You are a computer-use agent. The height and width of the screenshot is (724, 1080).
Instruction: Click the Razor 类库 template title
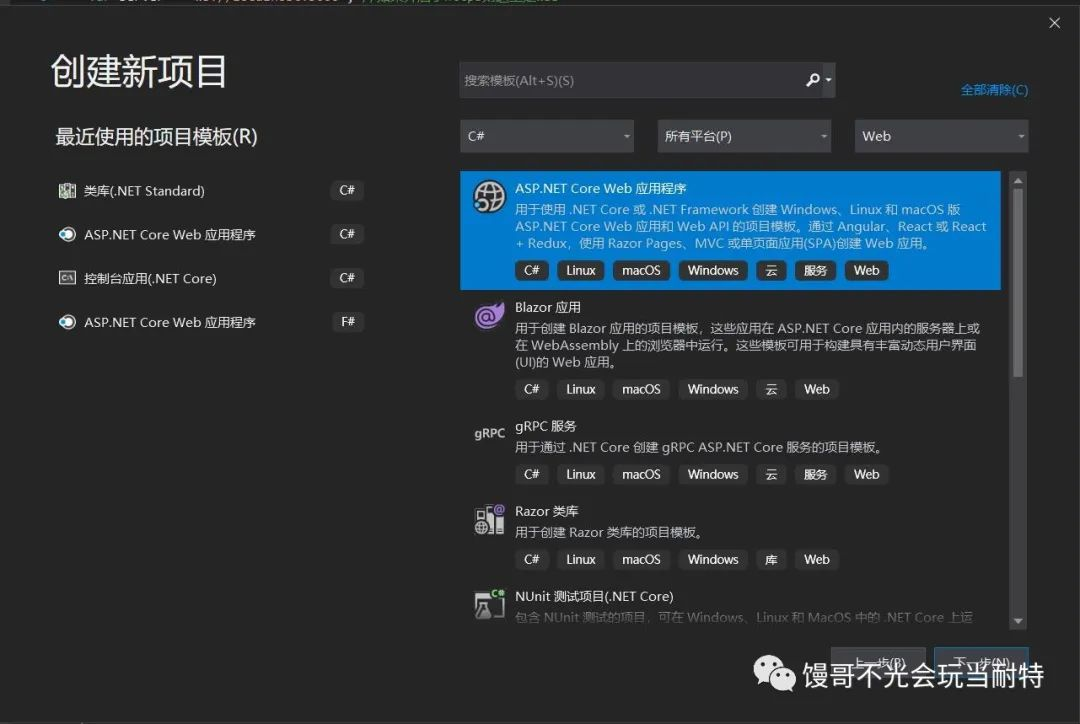(547, 511)
